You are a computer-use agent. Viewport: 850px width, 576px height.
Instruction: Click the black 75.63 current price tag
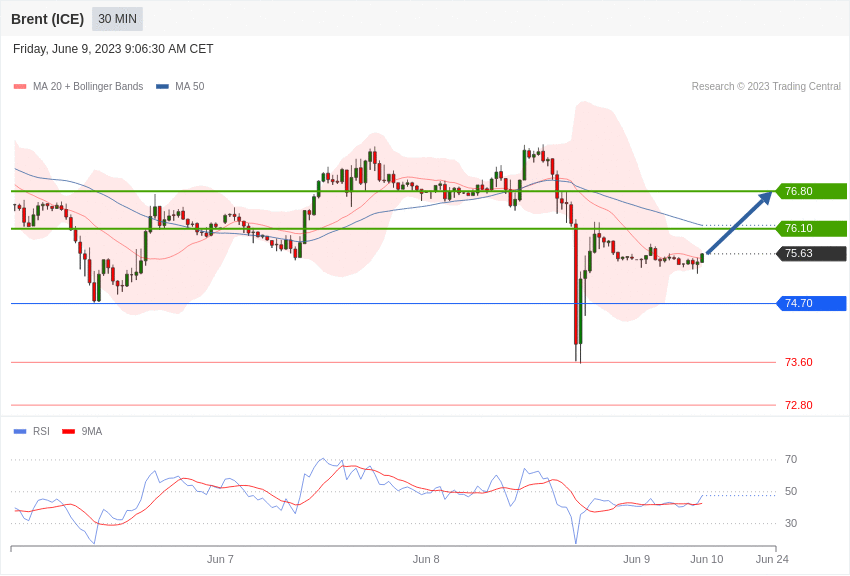pyautogui.click(x=812, y=254)
